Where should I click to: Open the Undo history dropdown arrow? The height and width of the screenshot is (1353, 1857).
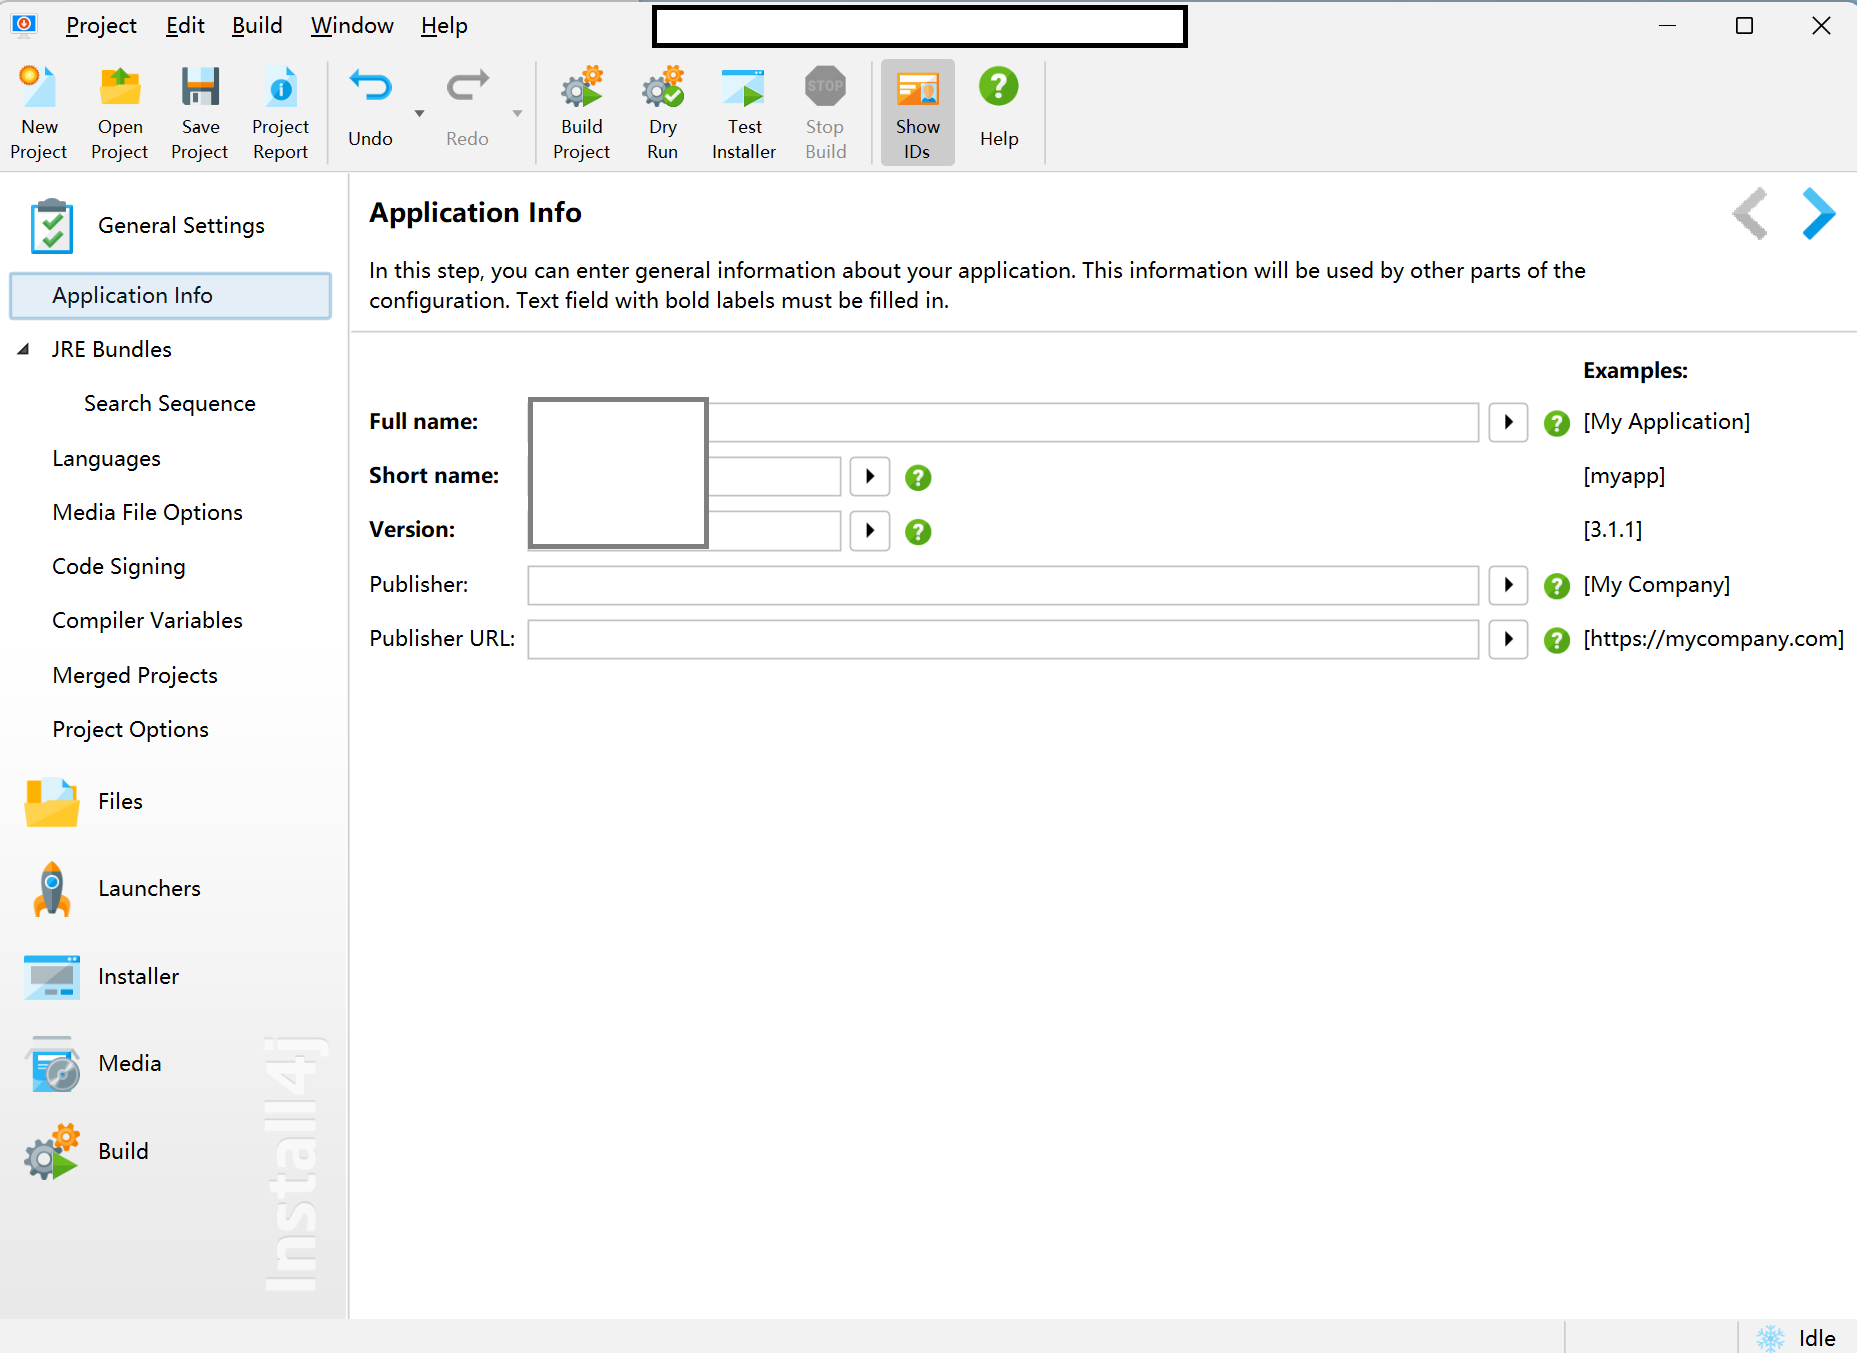coord(419,113)
